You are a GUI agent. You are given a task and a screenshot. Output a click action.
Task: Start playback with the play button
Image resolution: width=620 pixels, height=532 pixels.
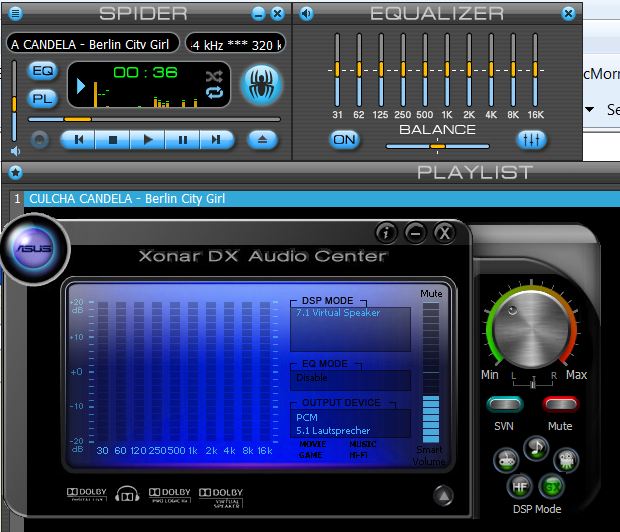point(147,140)
